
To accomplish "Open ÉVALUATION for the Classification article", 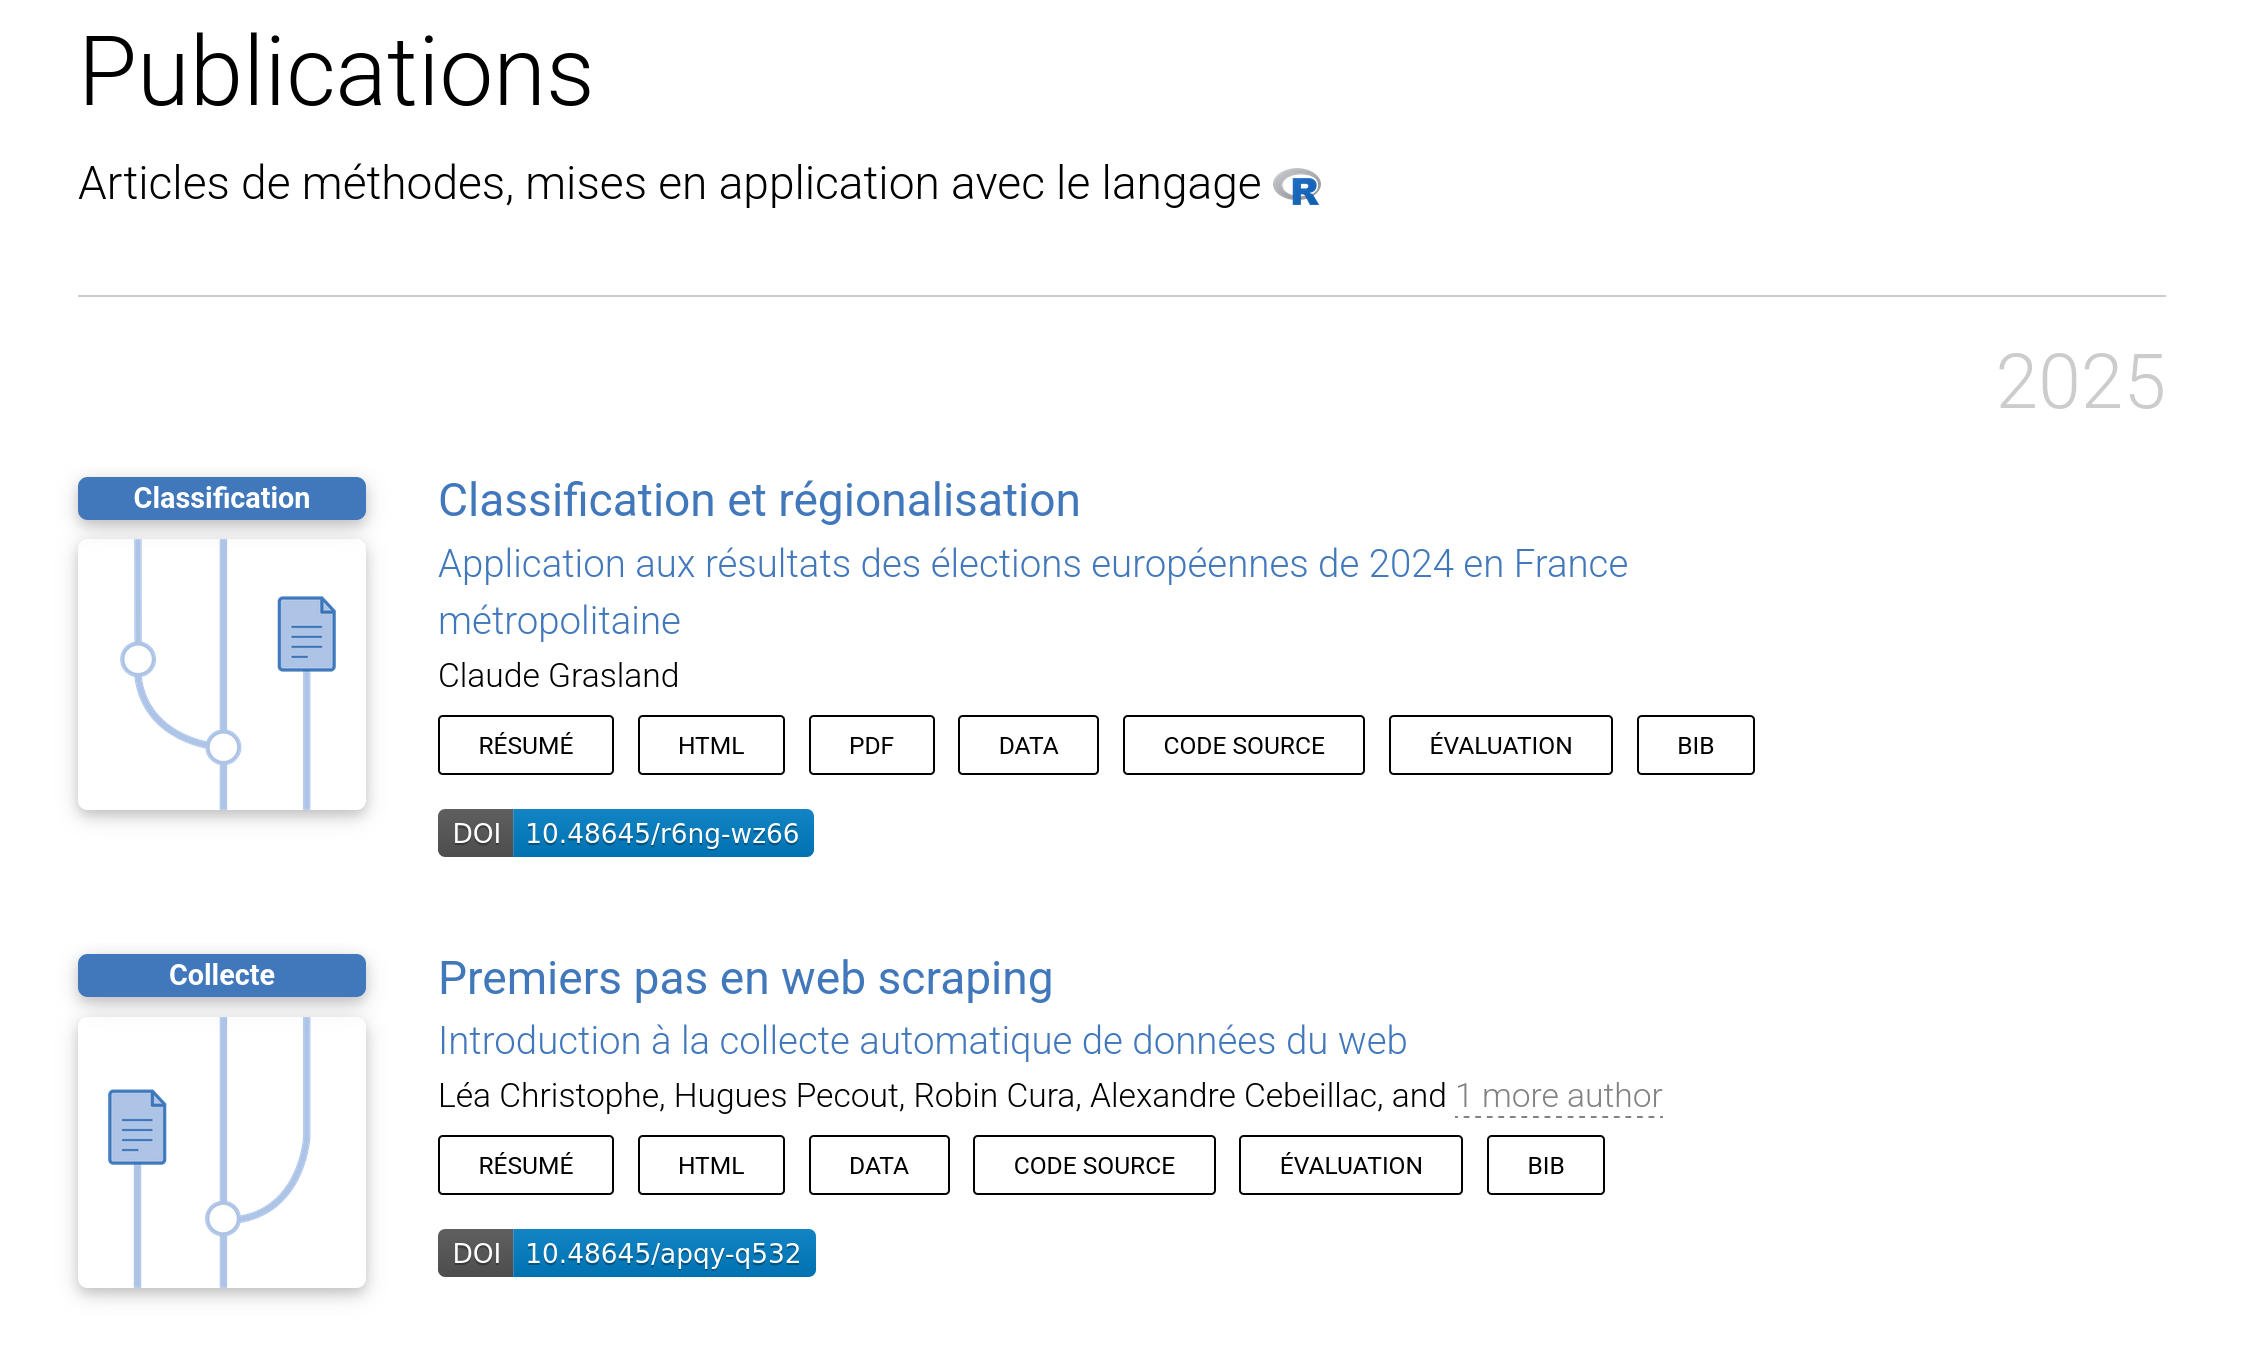I will coord(1500,745).
